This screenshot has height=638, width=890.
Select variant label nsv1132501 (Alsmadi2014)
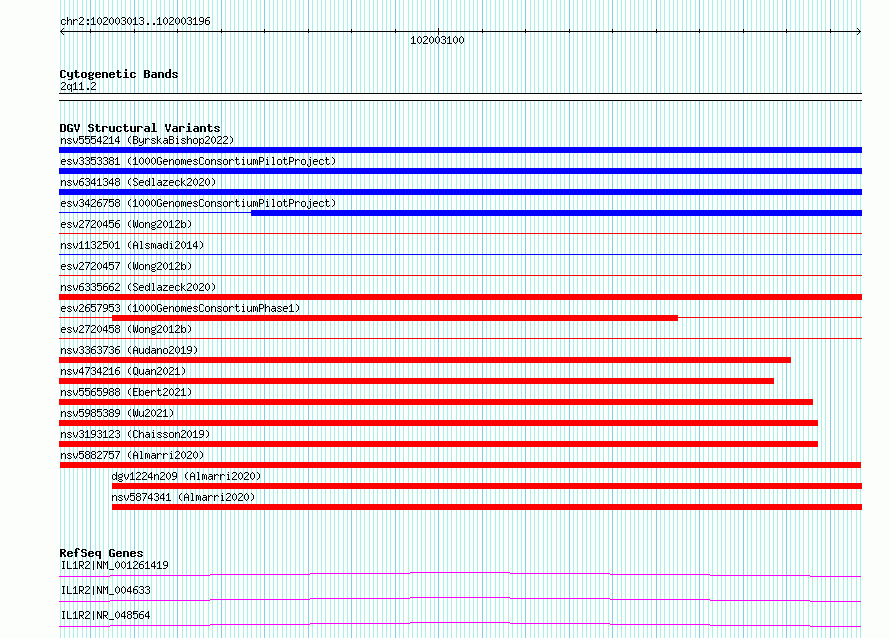(132, 245)
